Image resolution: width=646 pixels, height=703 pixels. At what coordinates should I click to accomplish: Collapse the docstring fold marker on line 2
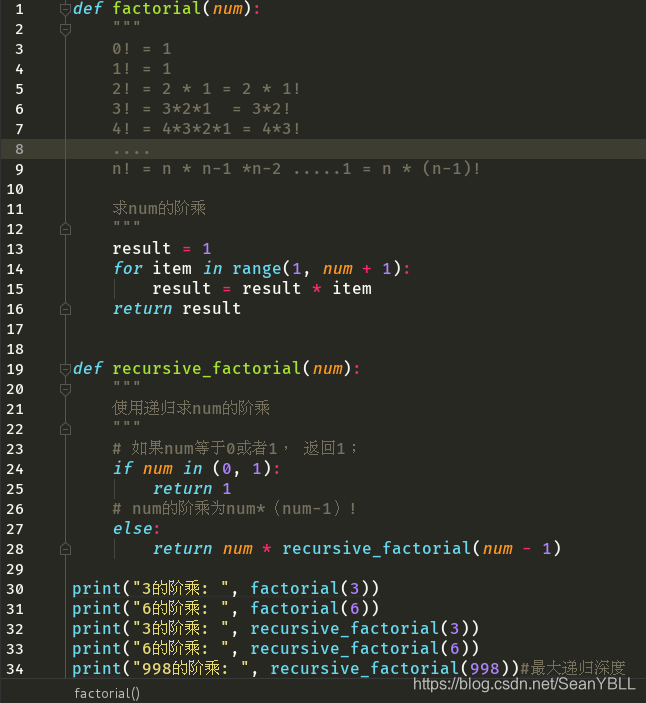click(x=65, y=30)
